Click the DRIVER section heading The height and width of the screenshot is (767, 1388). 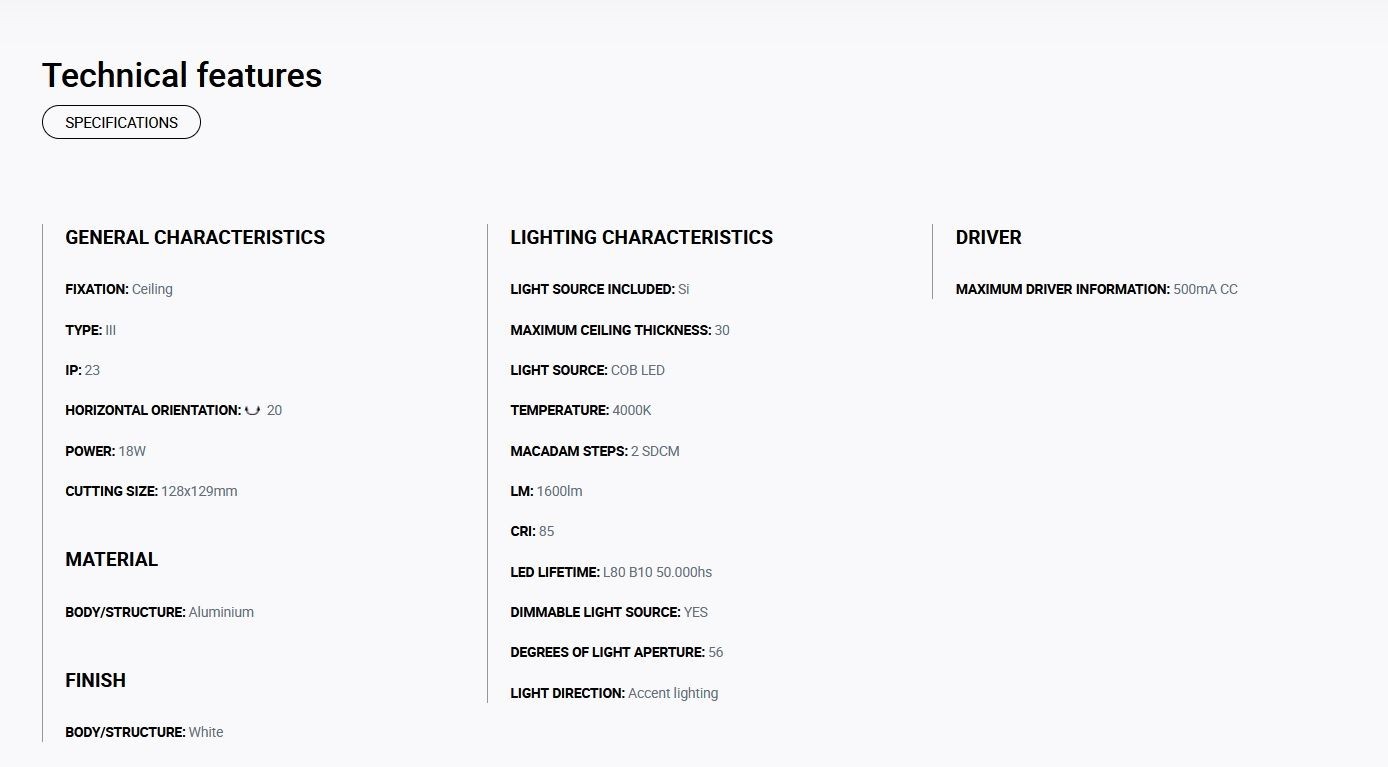[x=989, y=237]
